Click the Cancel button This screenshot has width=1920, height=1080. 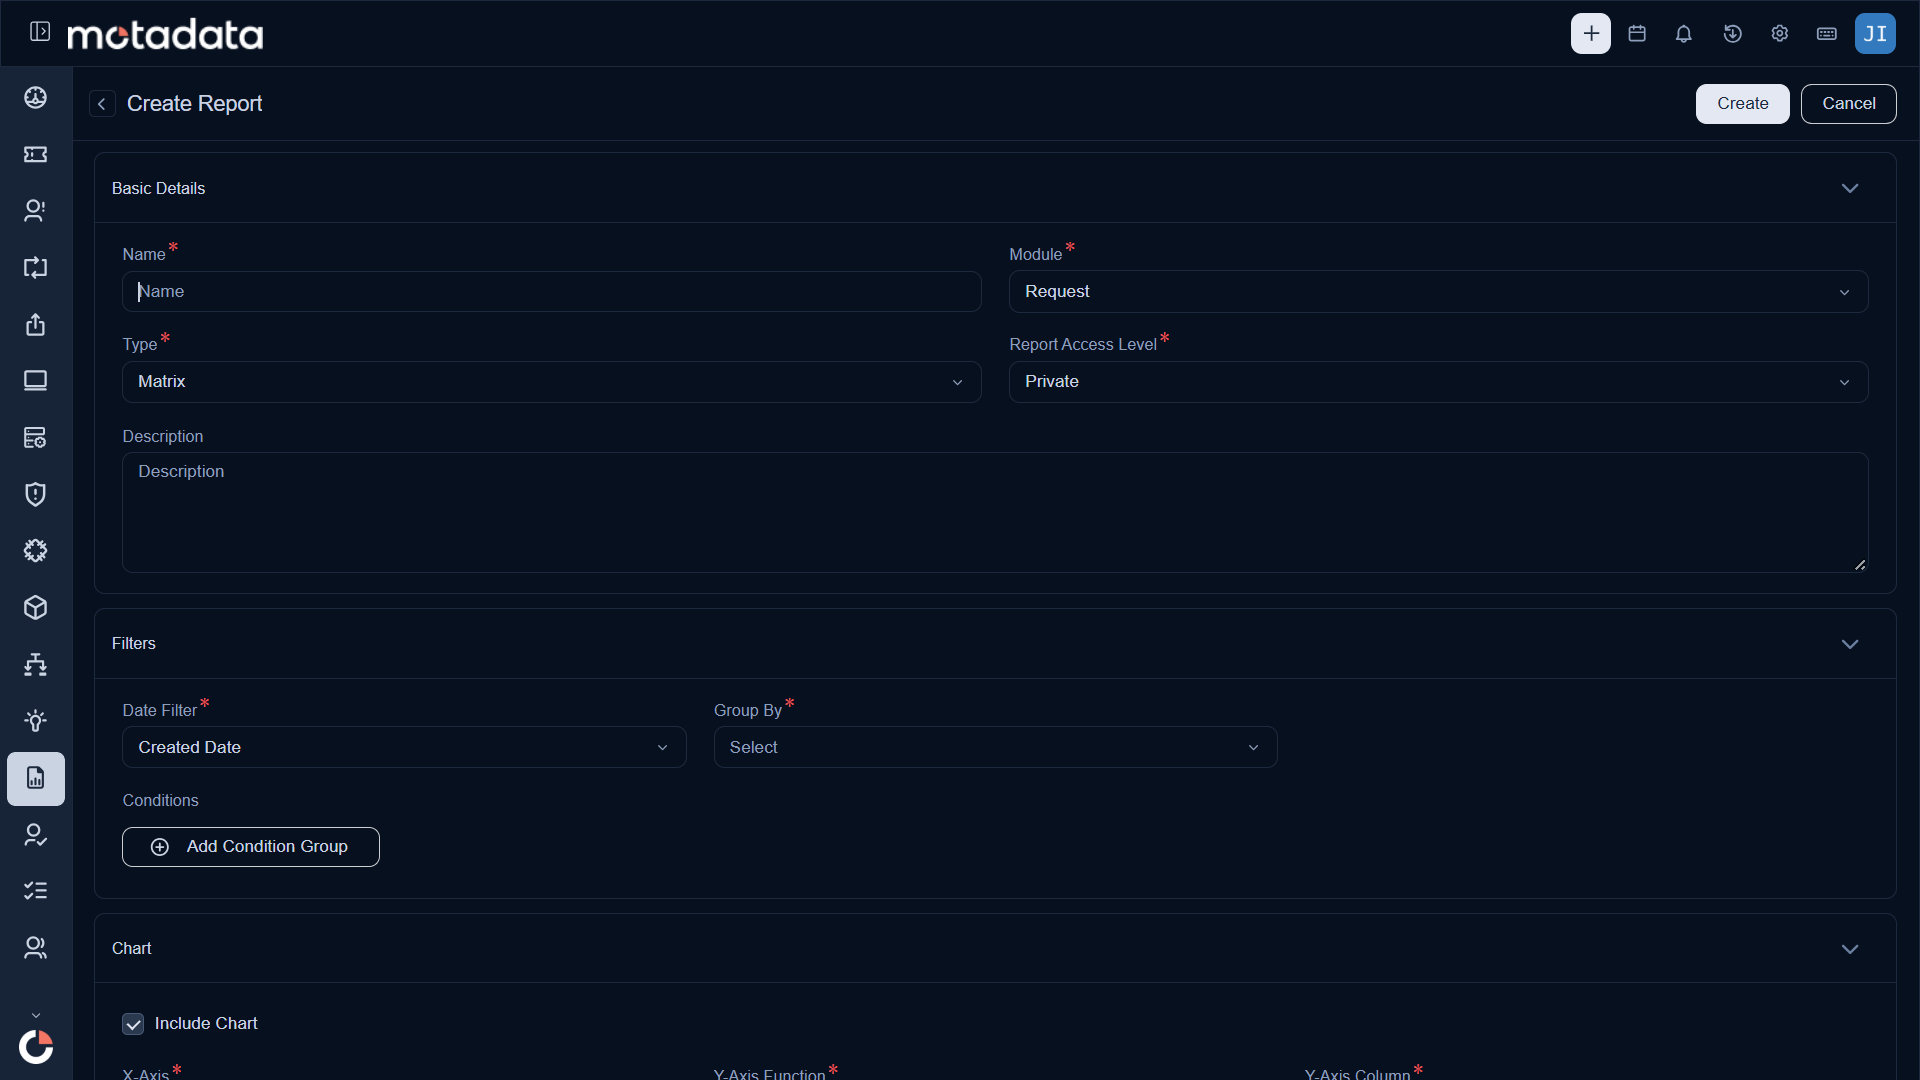(1848, 104)
